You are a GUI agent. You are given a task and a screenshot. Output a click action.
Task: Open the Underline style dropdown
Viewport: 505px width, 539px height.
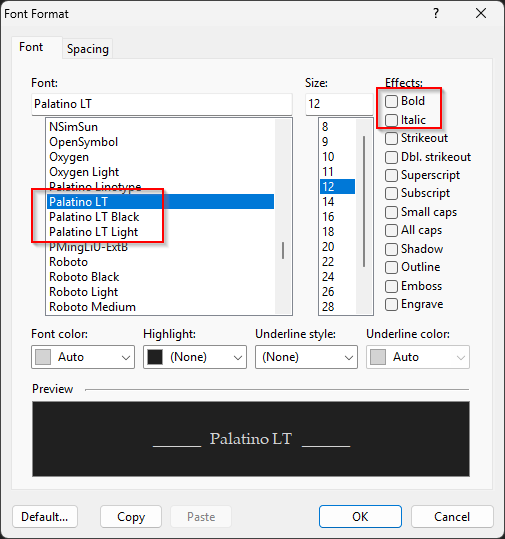pyautogui.click(x=306, y=357)
